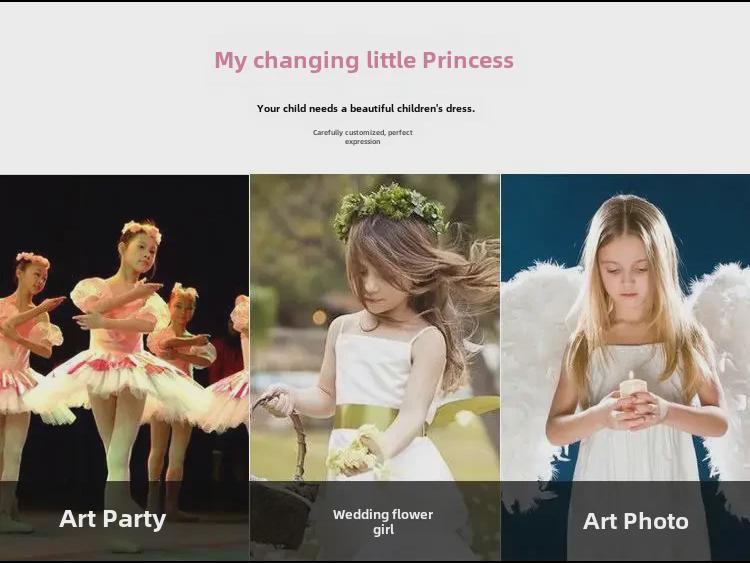This screenshot has width=750, height=563.
Task: Select the flower girl outdoor photo
Action: pos(374,330)
